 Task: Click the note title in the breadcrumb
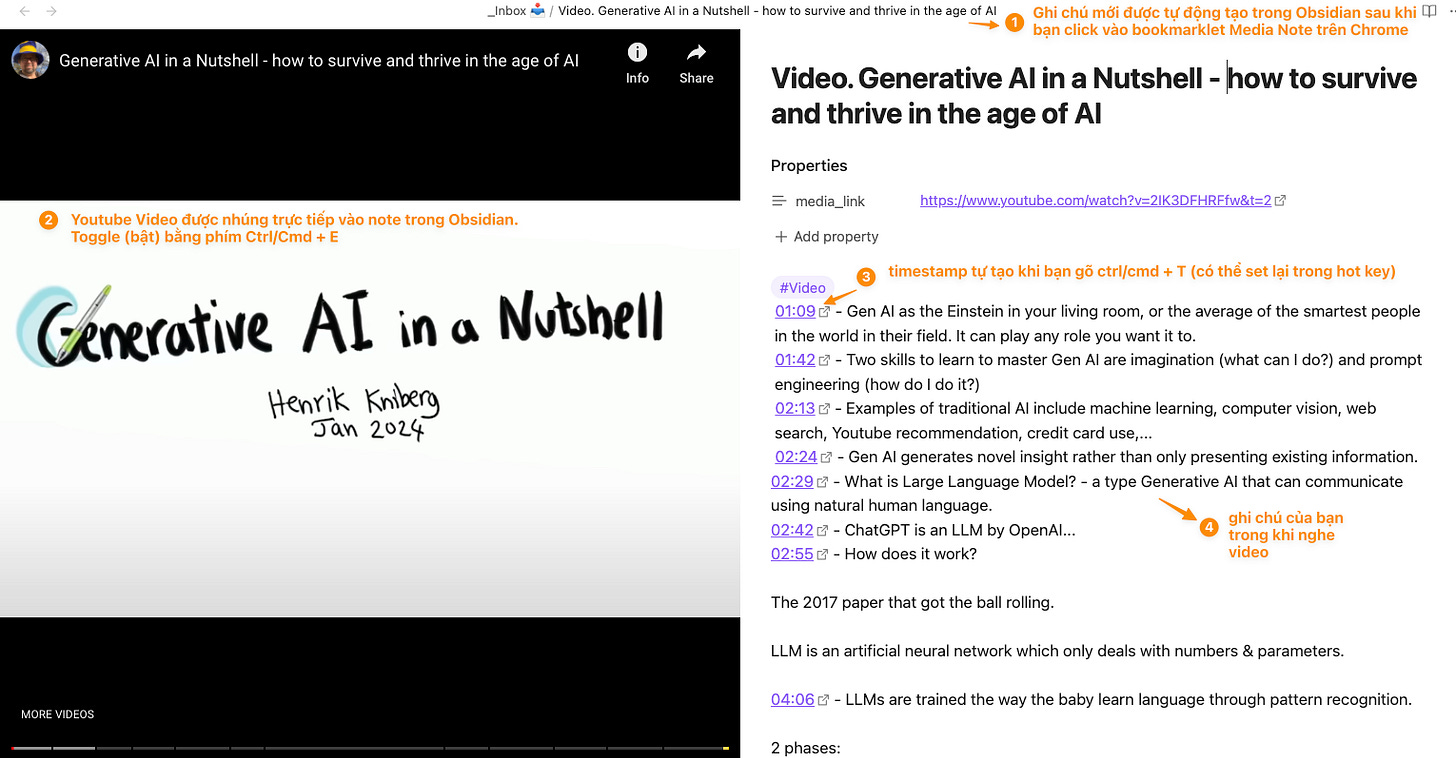(777, 11)
